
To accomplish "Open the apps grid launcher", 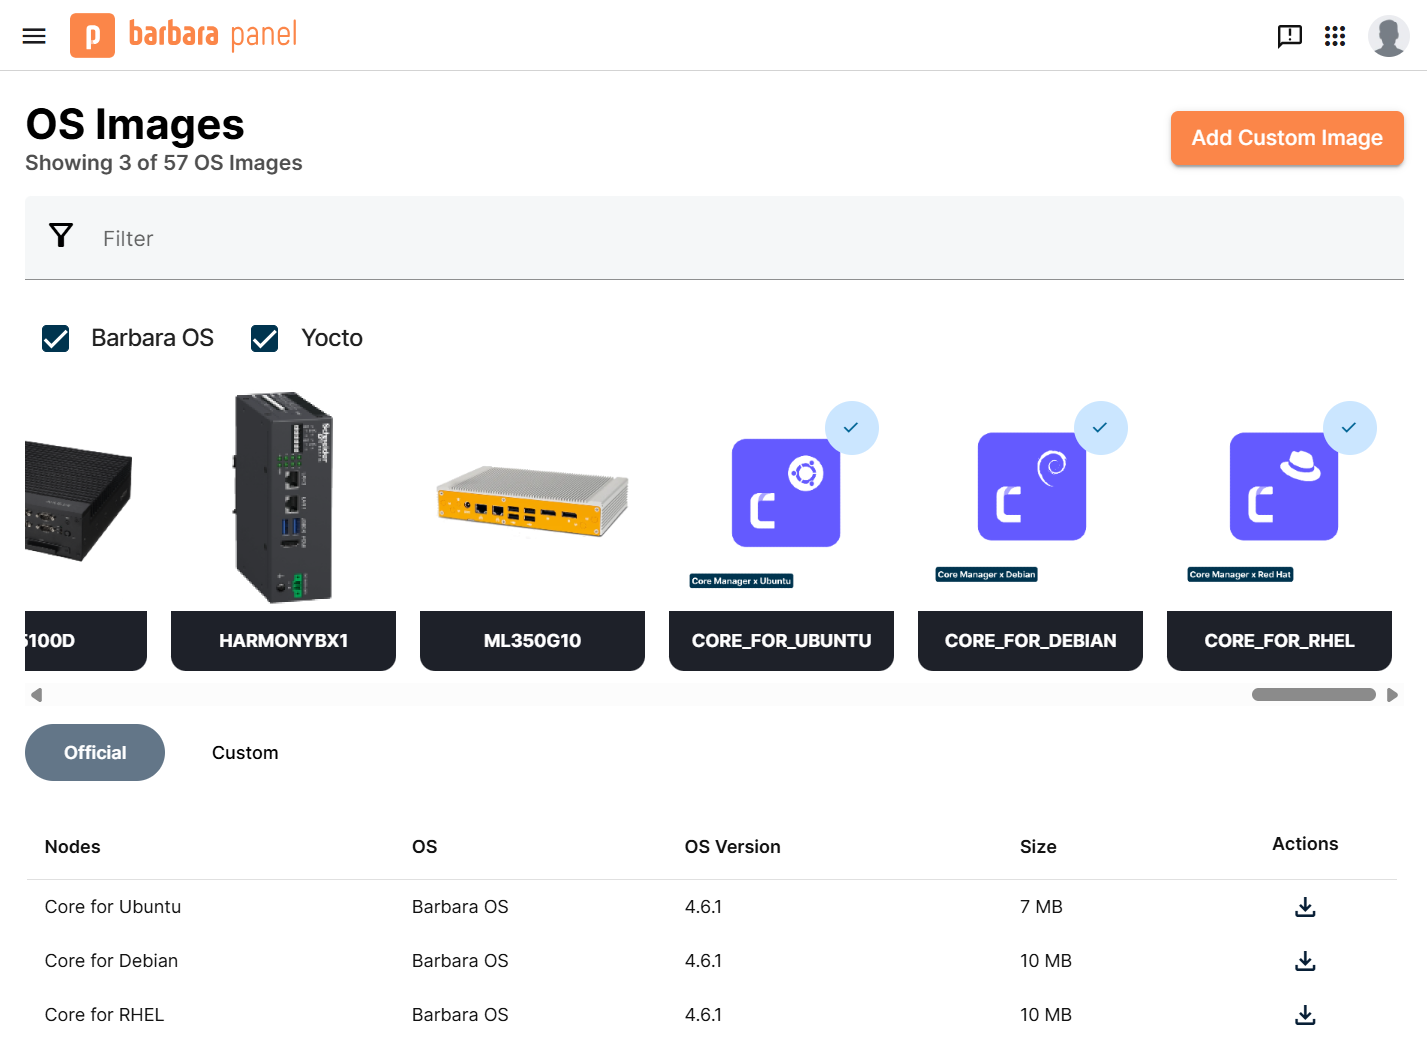I will click(1335, 36).
